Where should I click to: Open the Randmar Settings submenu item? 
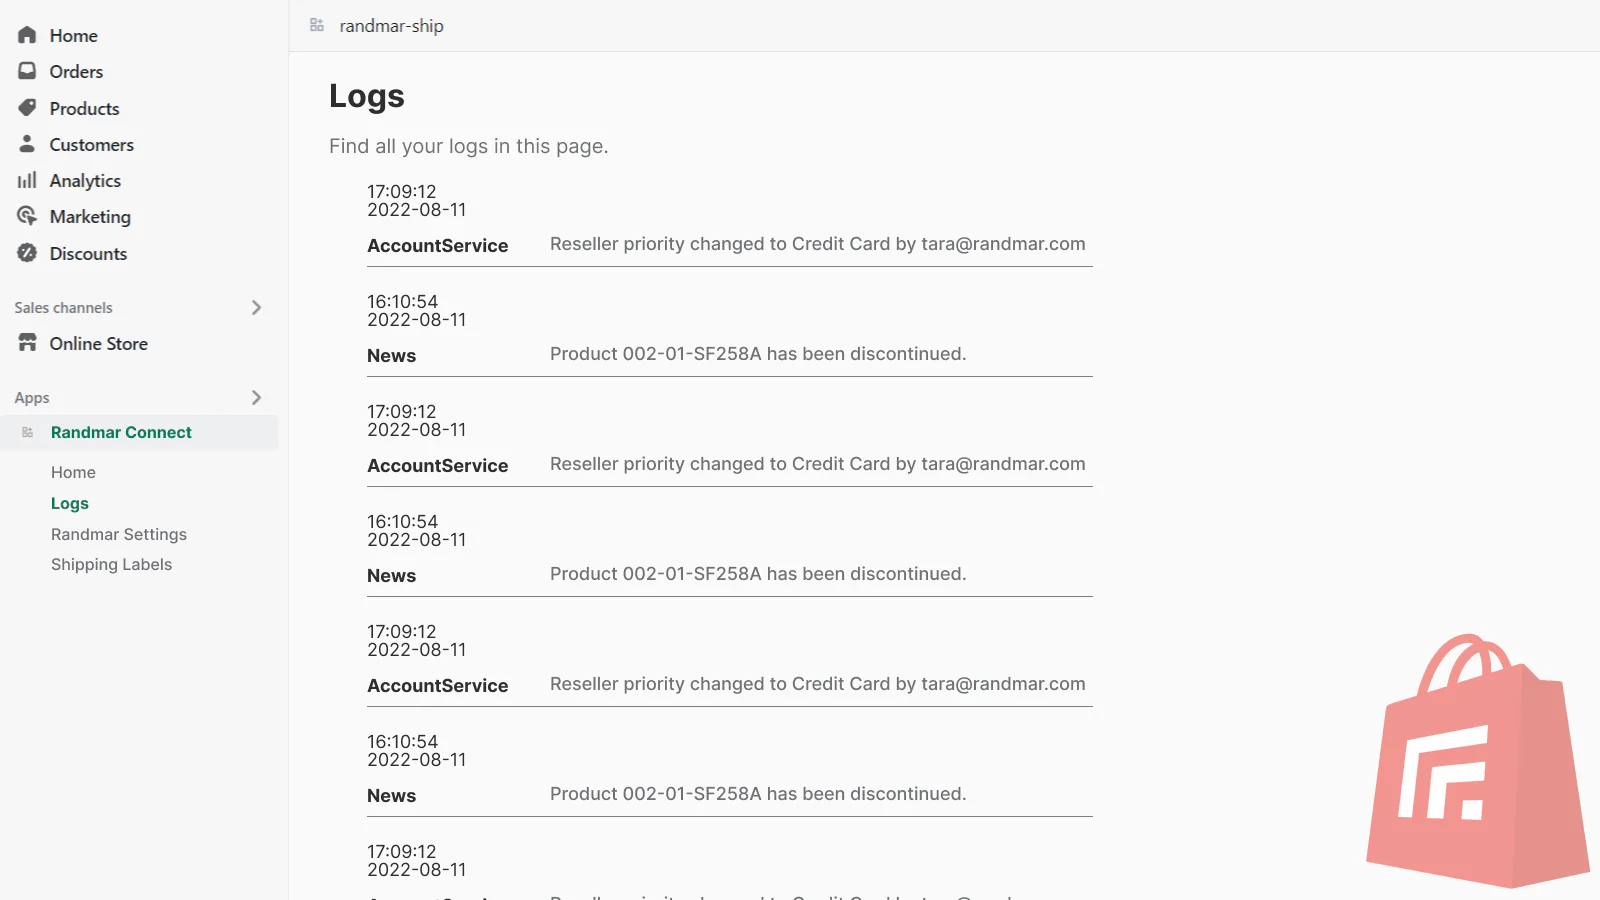tap(119, 534)
